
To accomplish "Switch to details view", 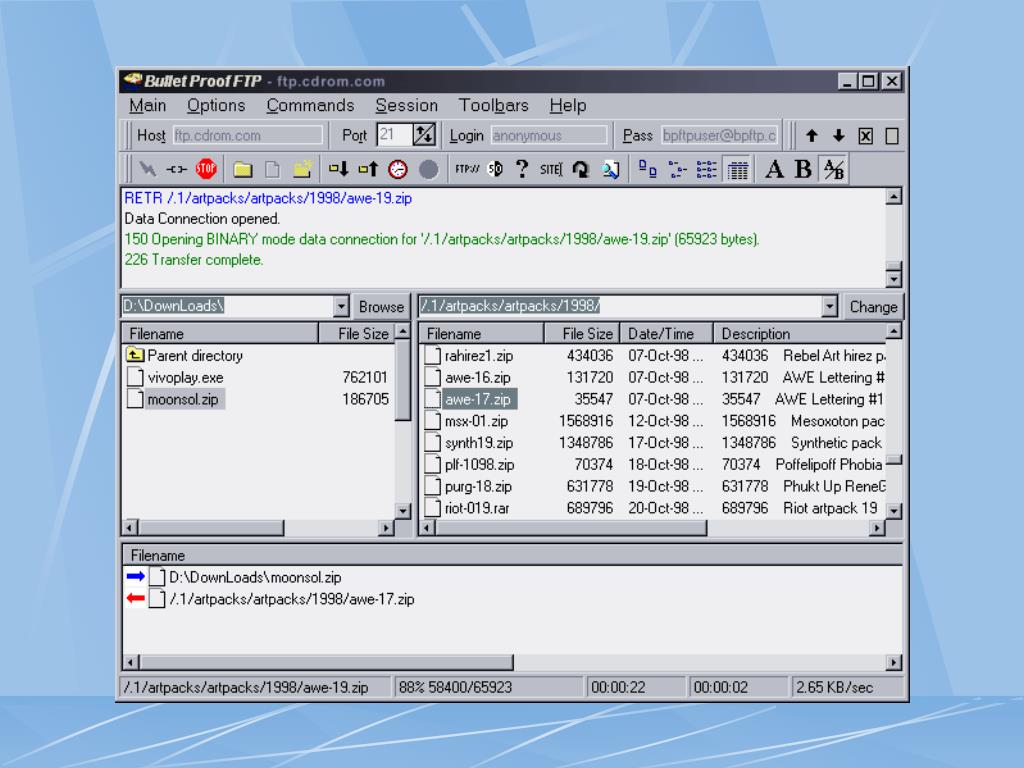I will point(738,170).
